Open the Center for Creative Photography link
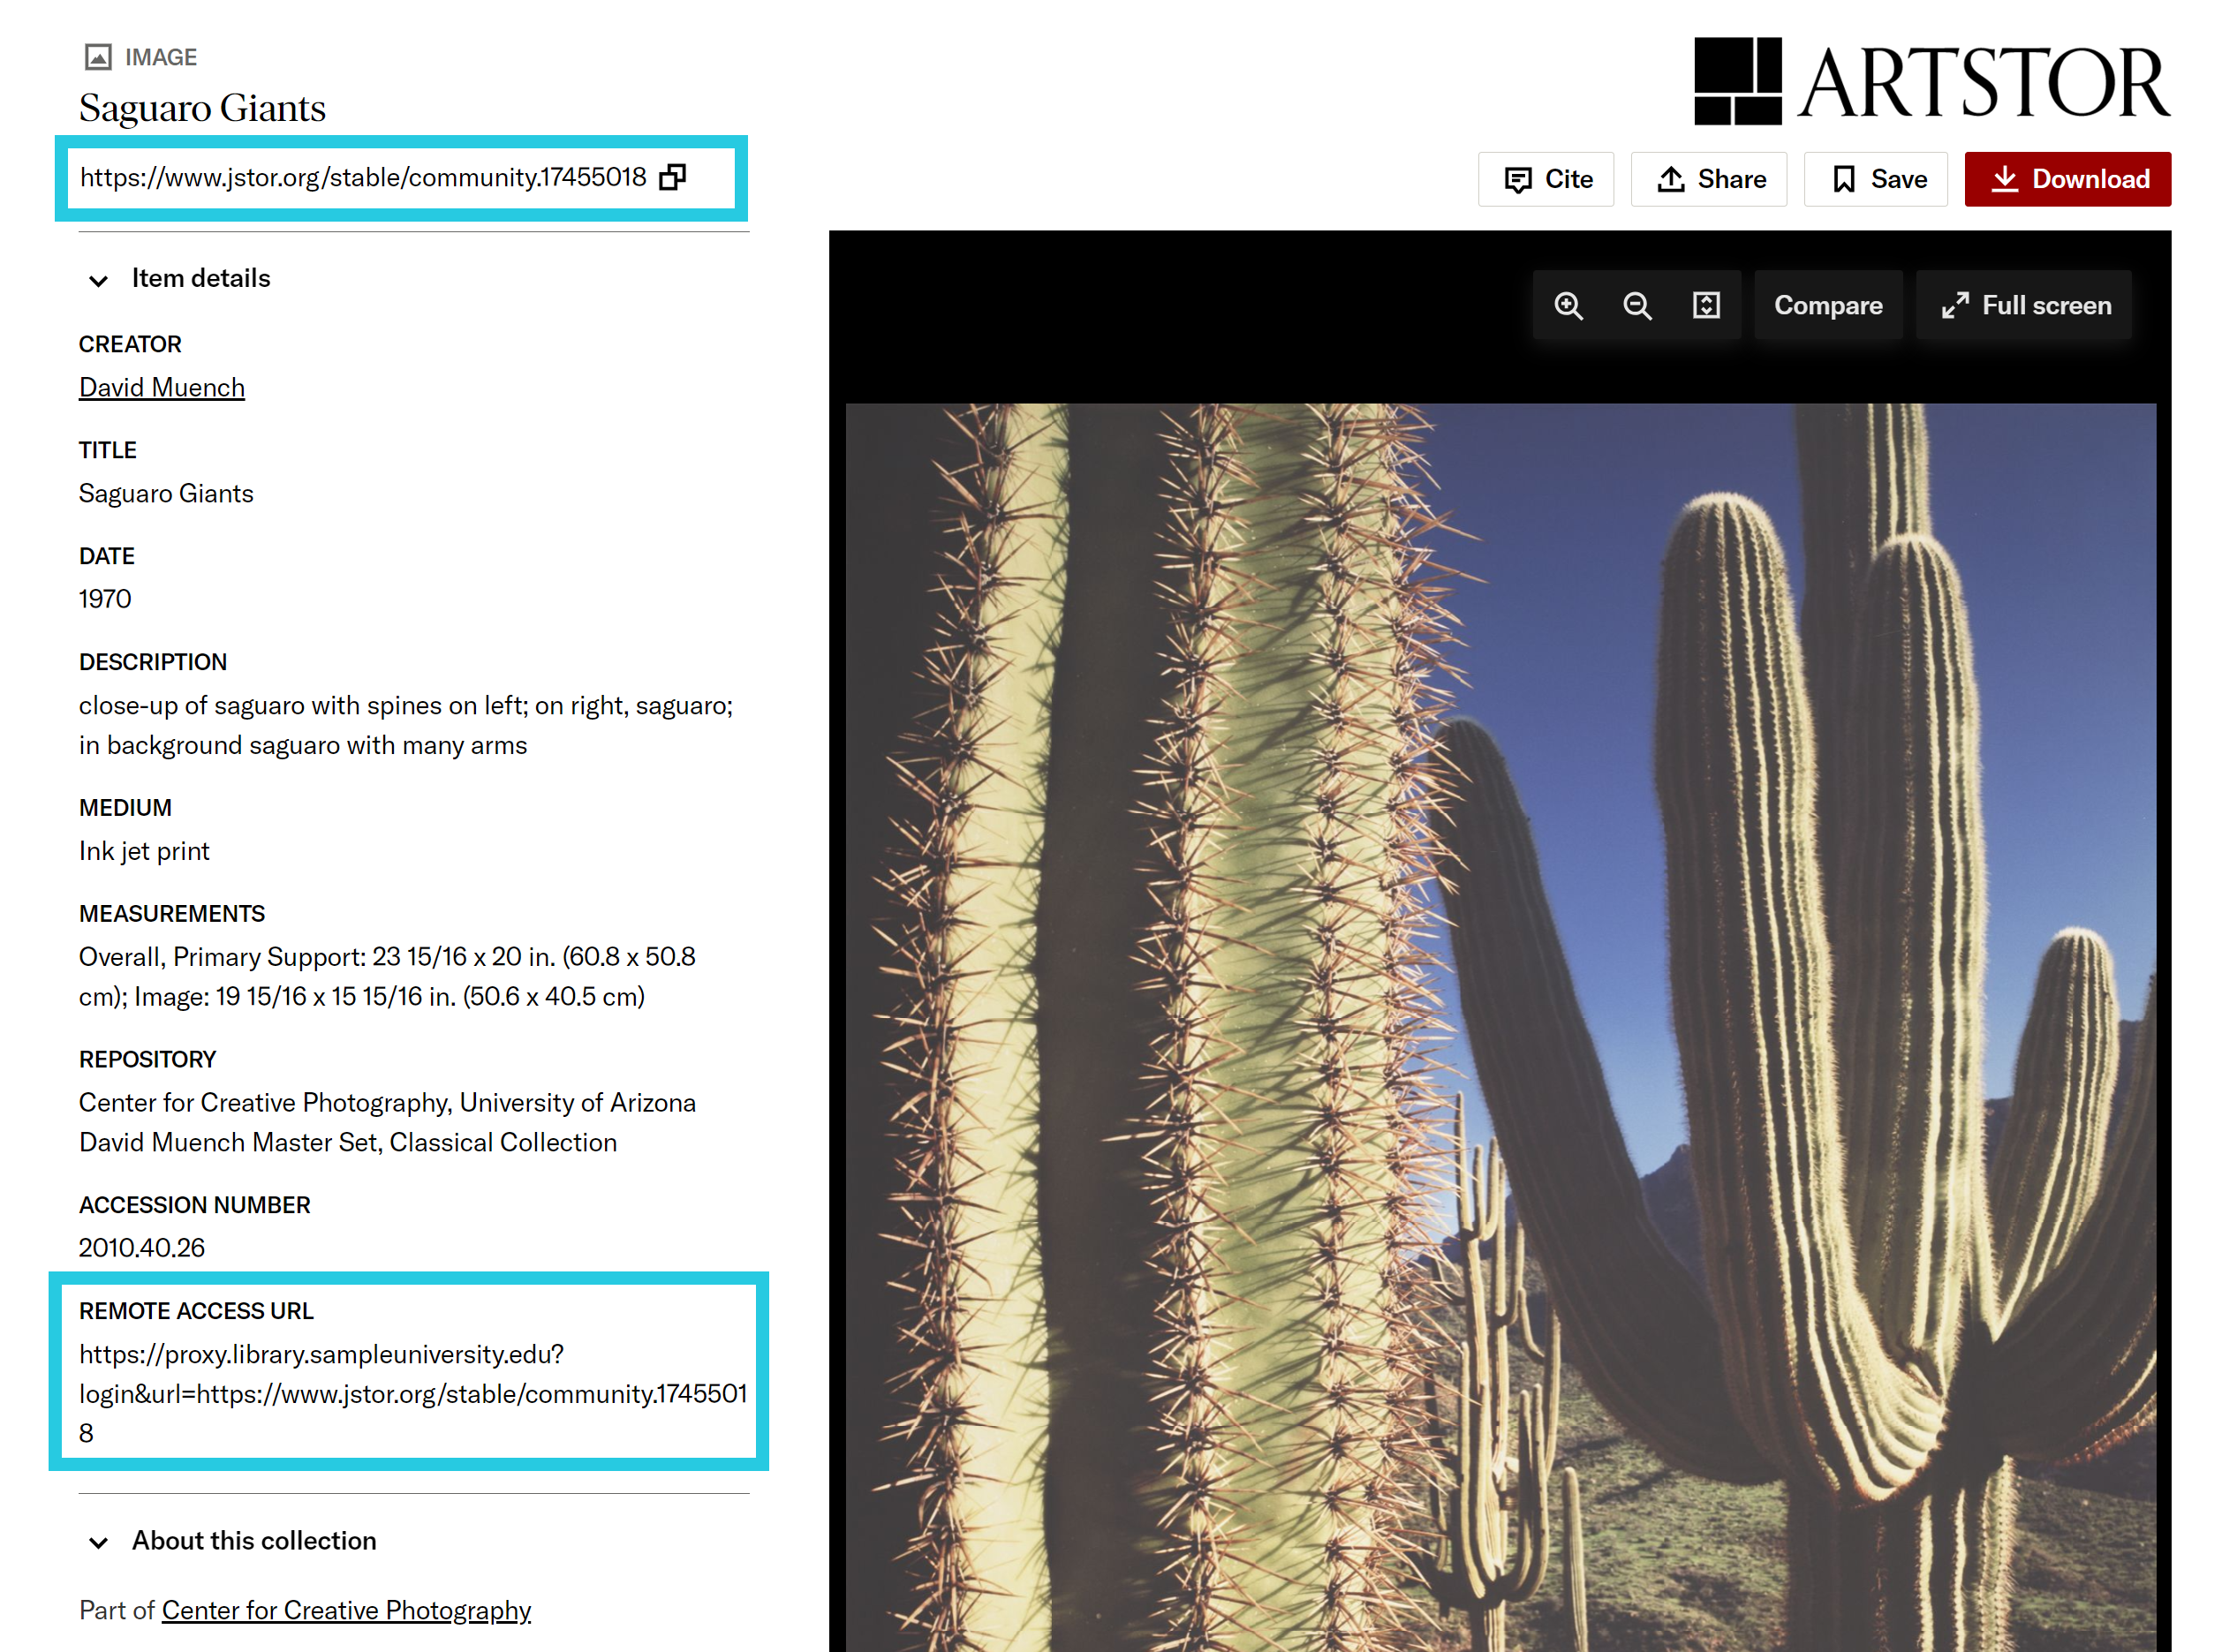This screenshot has width=2237, height=1652. tap(346, 1610)
